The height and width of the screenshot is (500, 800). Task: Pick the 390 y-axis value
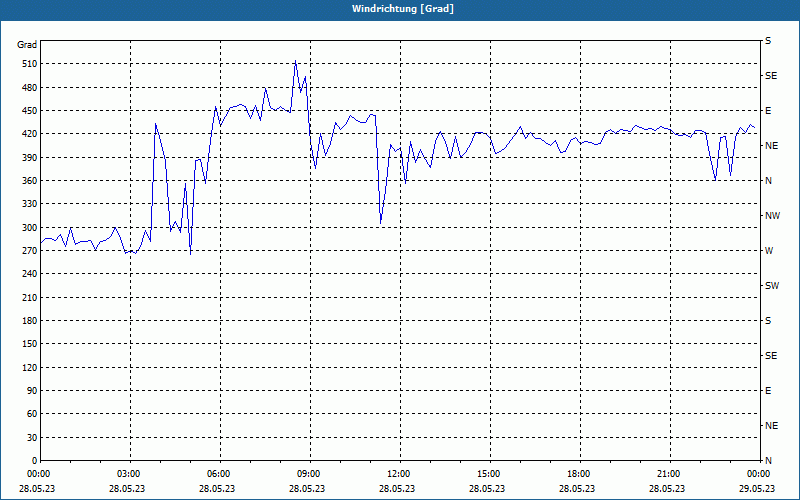point(29,157)
